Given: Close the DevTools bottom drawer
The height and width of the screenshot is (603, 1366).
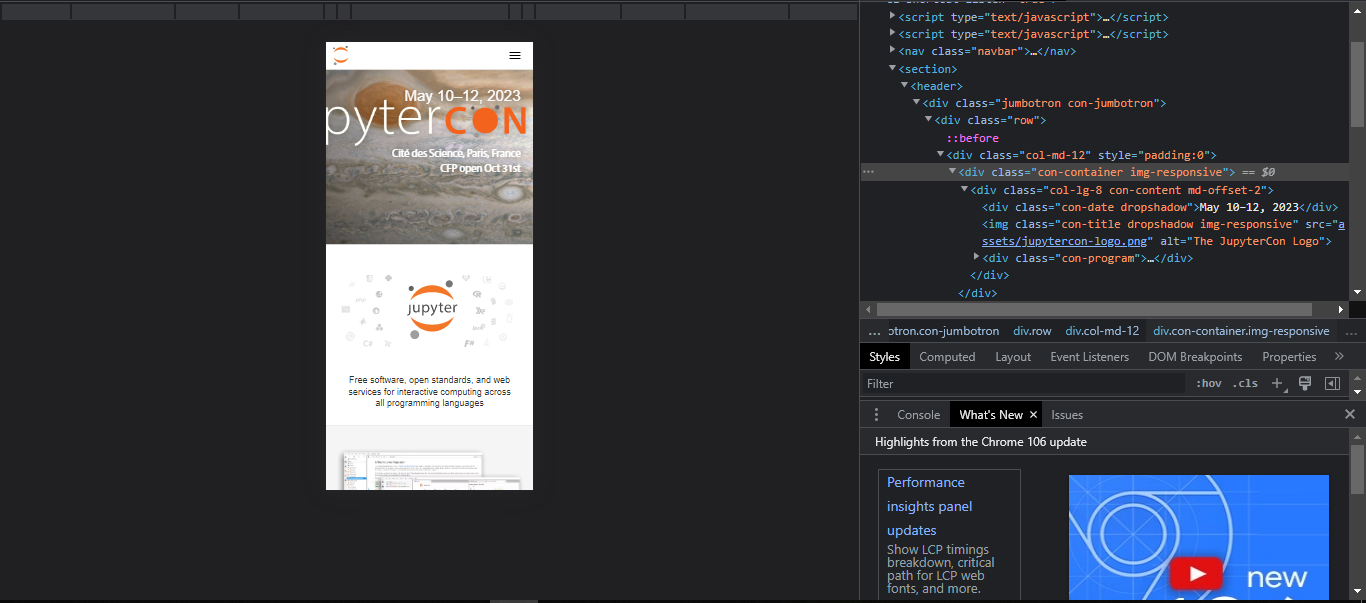Looking at the screenshot, I should (1350, 414).
